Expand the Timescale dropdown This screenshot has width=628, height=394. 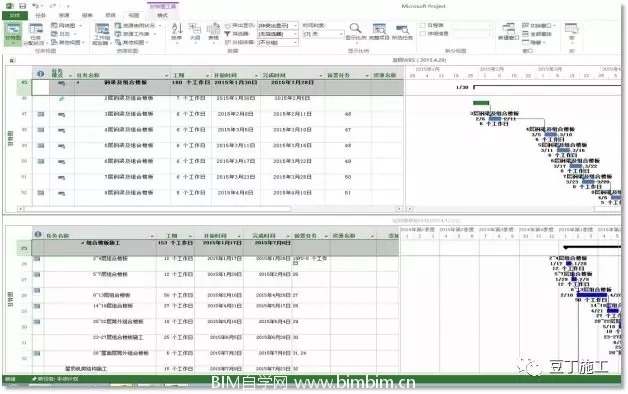click(323, 34)
